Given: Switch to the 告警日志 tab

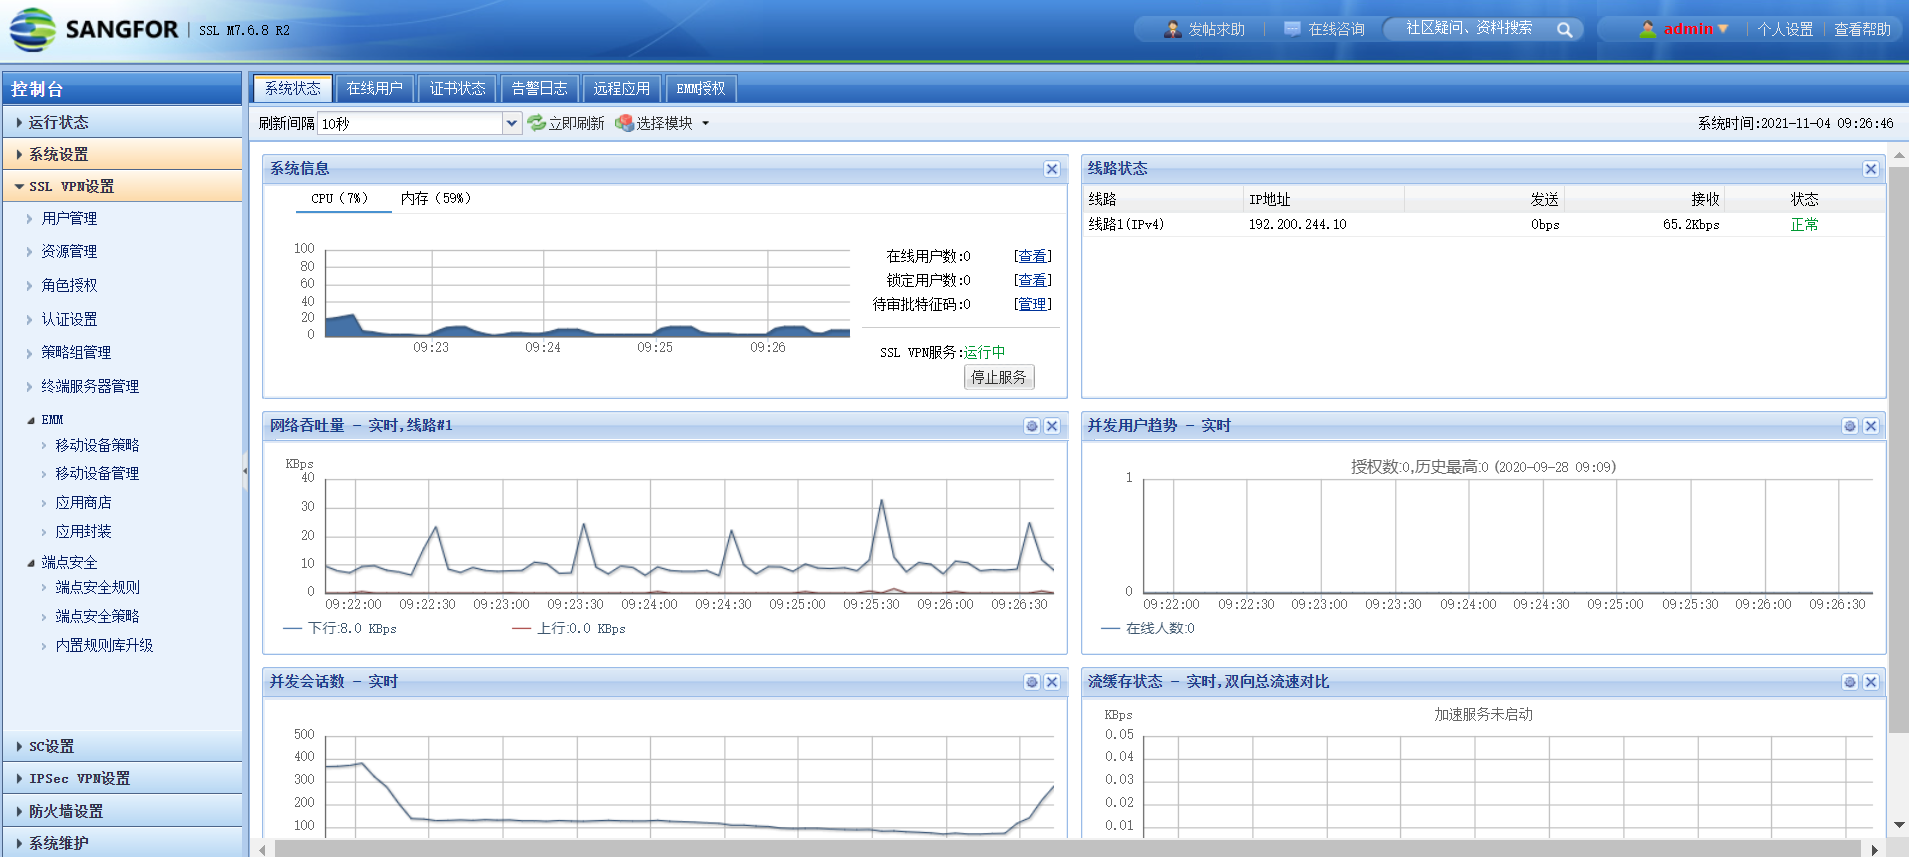Looking at the screenshot, I should (540, 89).
